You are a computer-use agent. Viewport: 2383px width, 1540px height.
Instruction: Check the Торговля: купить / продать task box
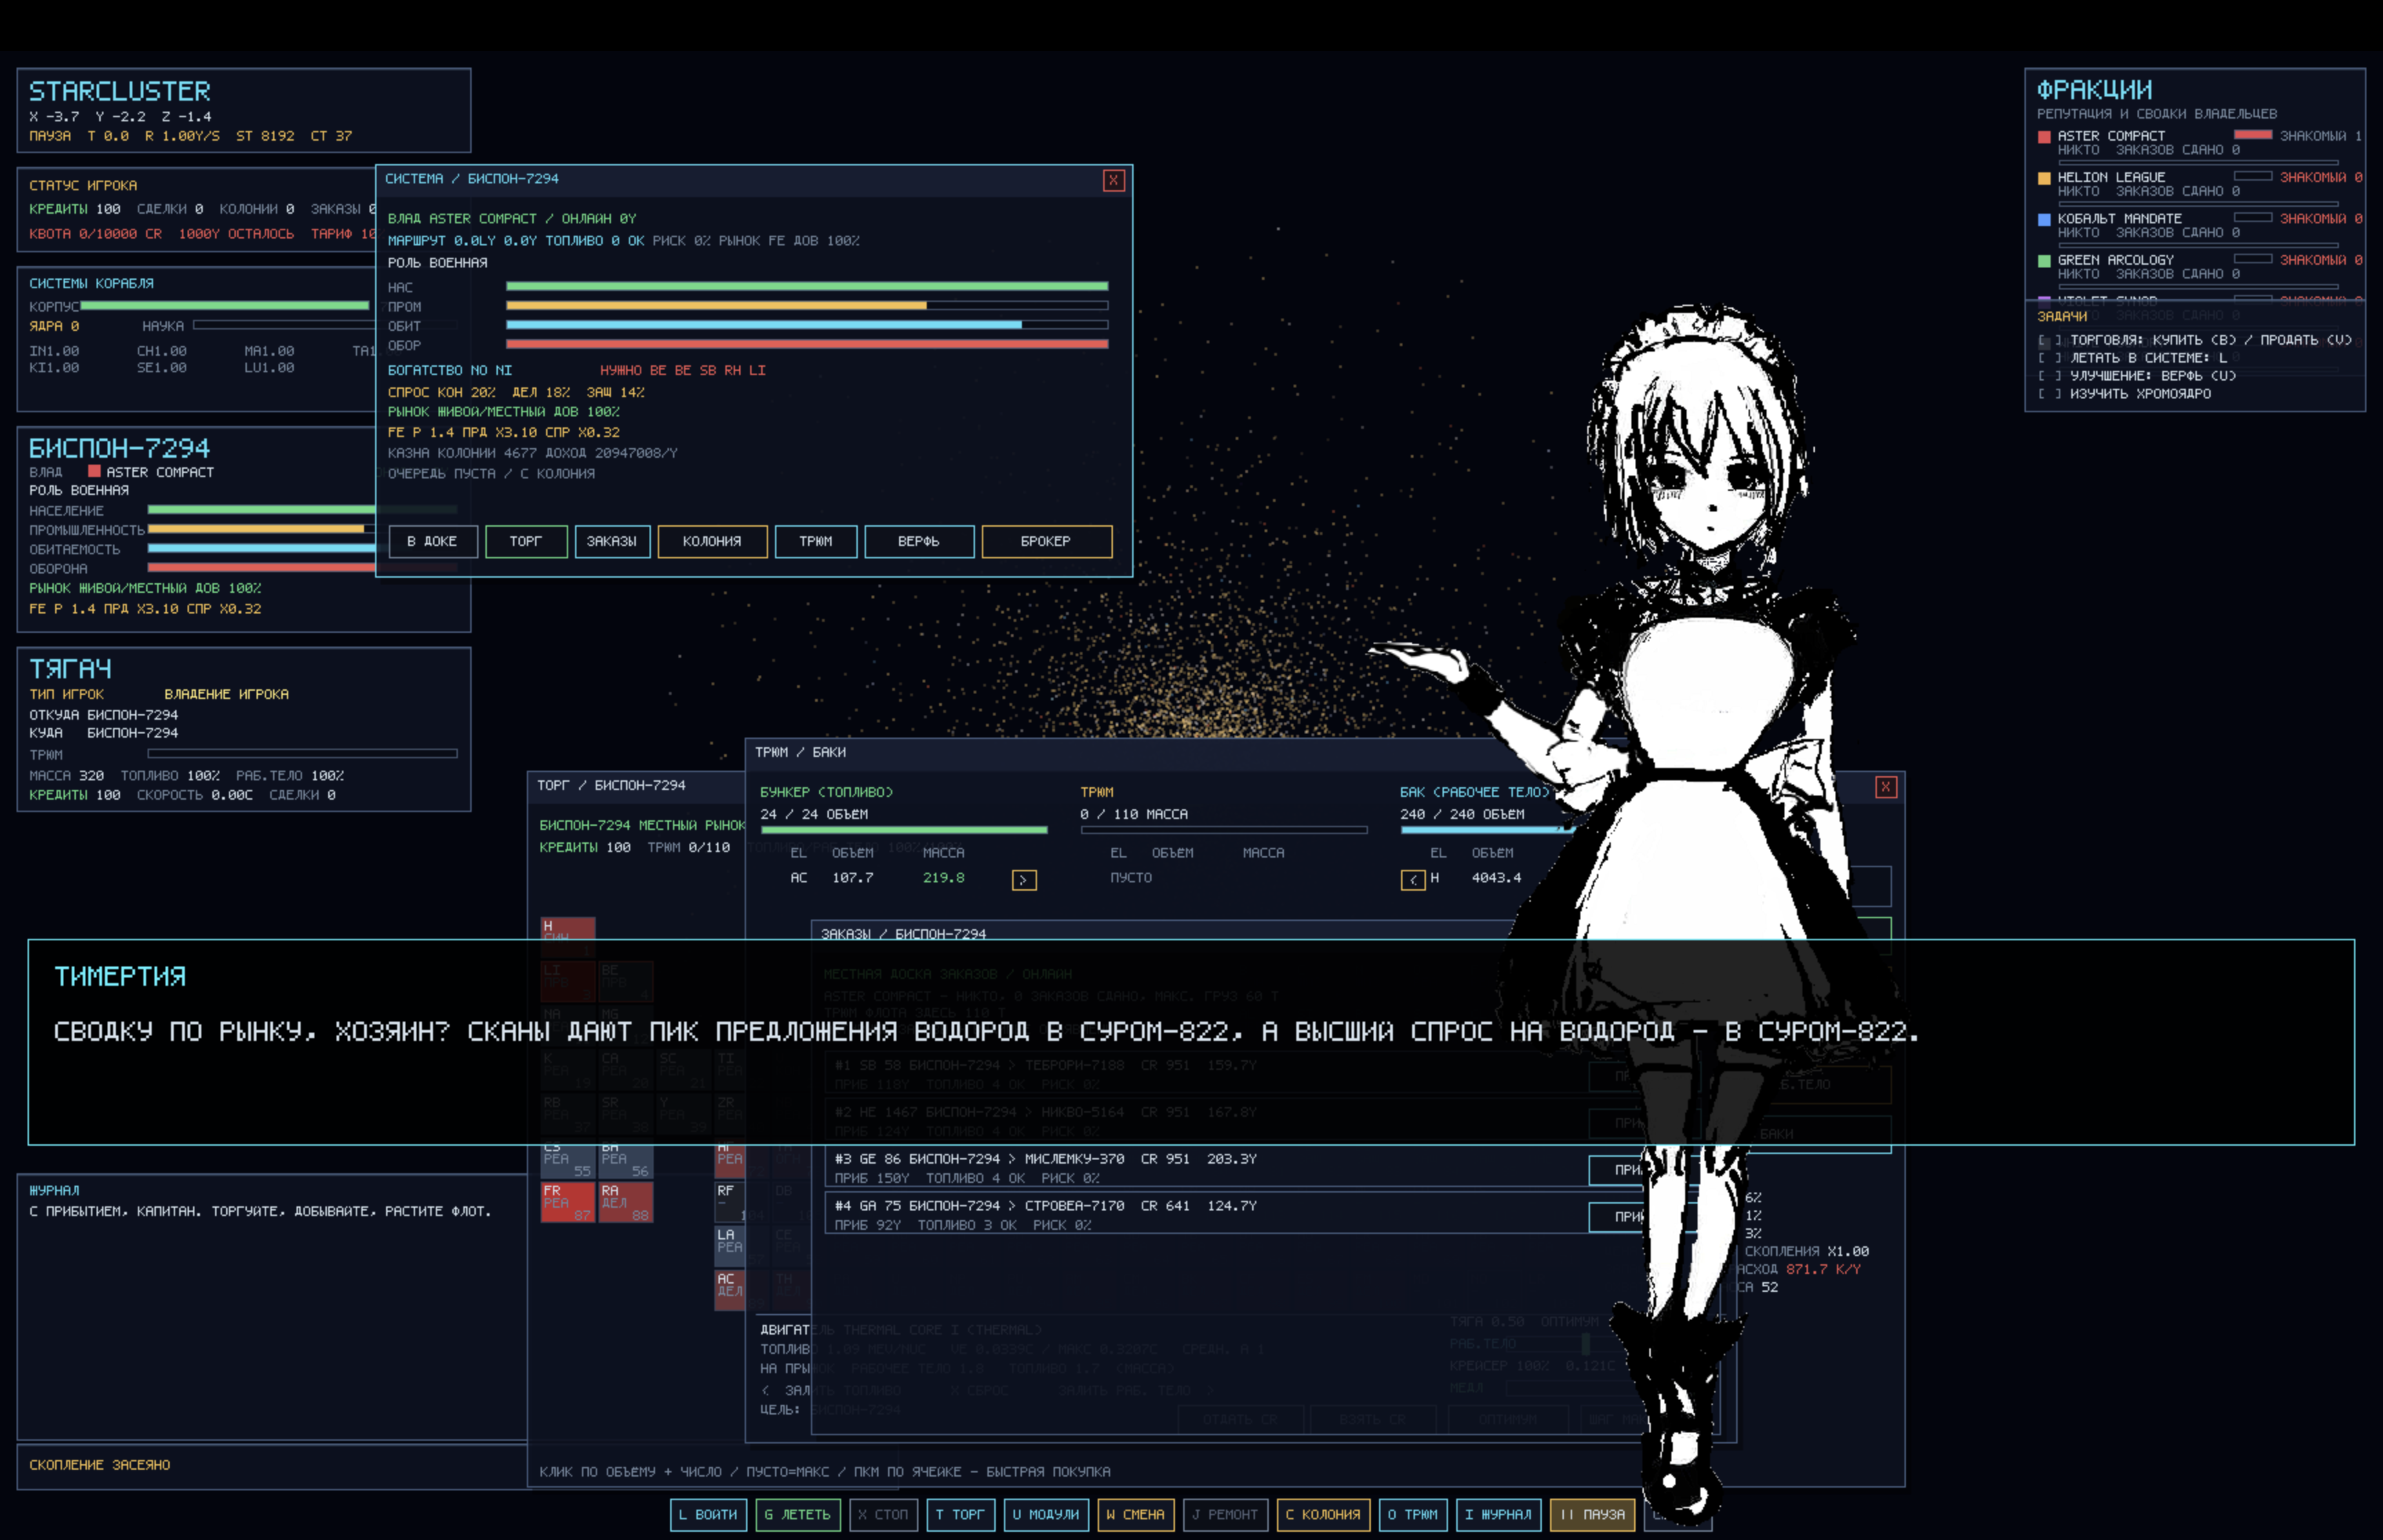point(2050,341)
